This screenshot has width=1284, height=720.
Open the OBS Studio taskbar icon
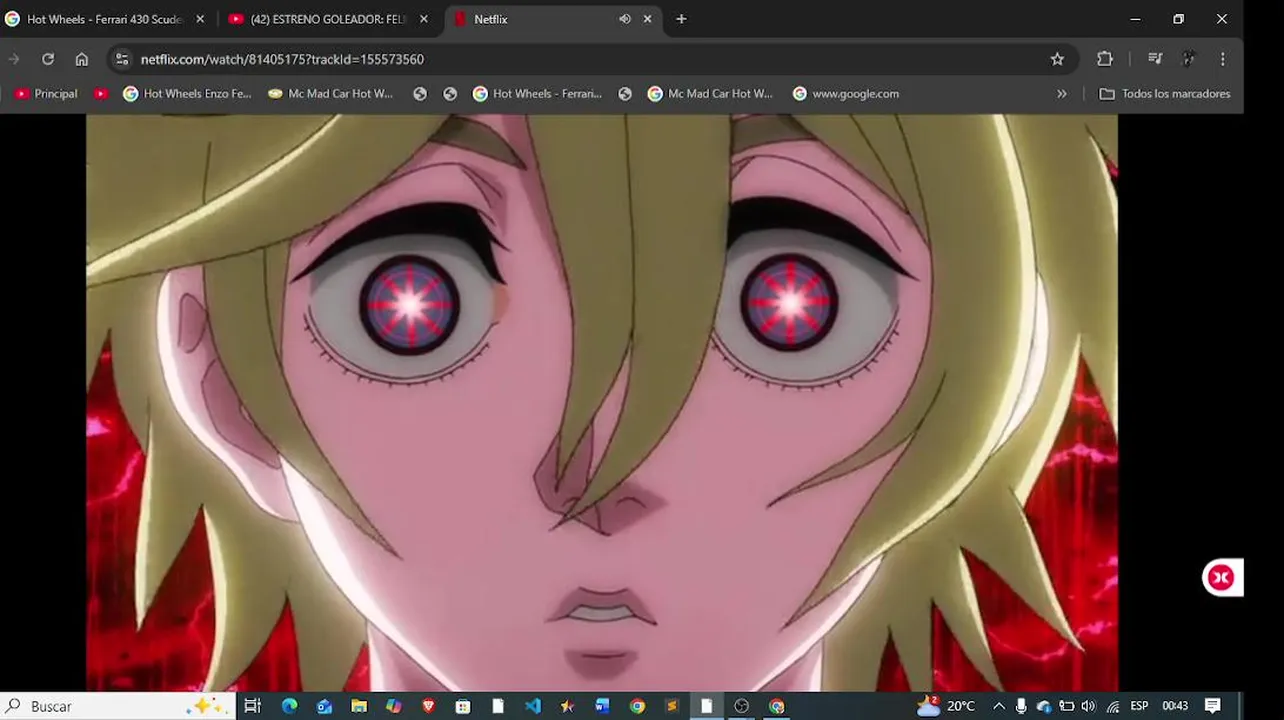[x=741, y=706]
